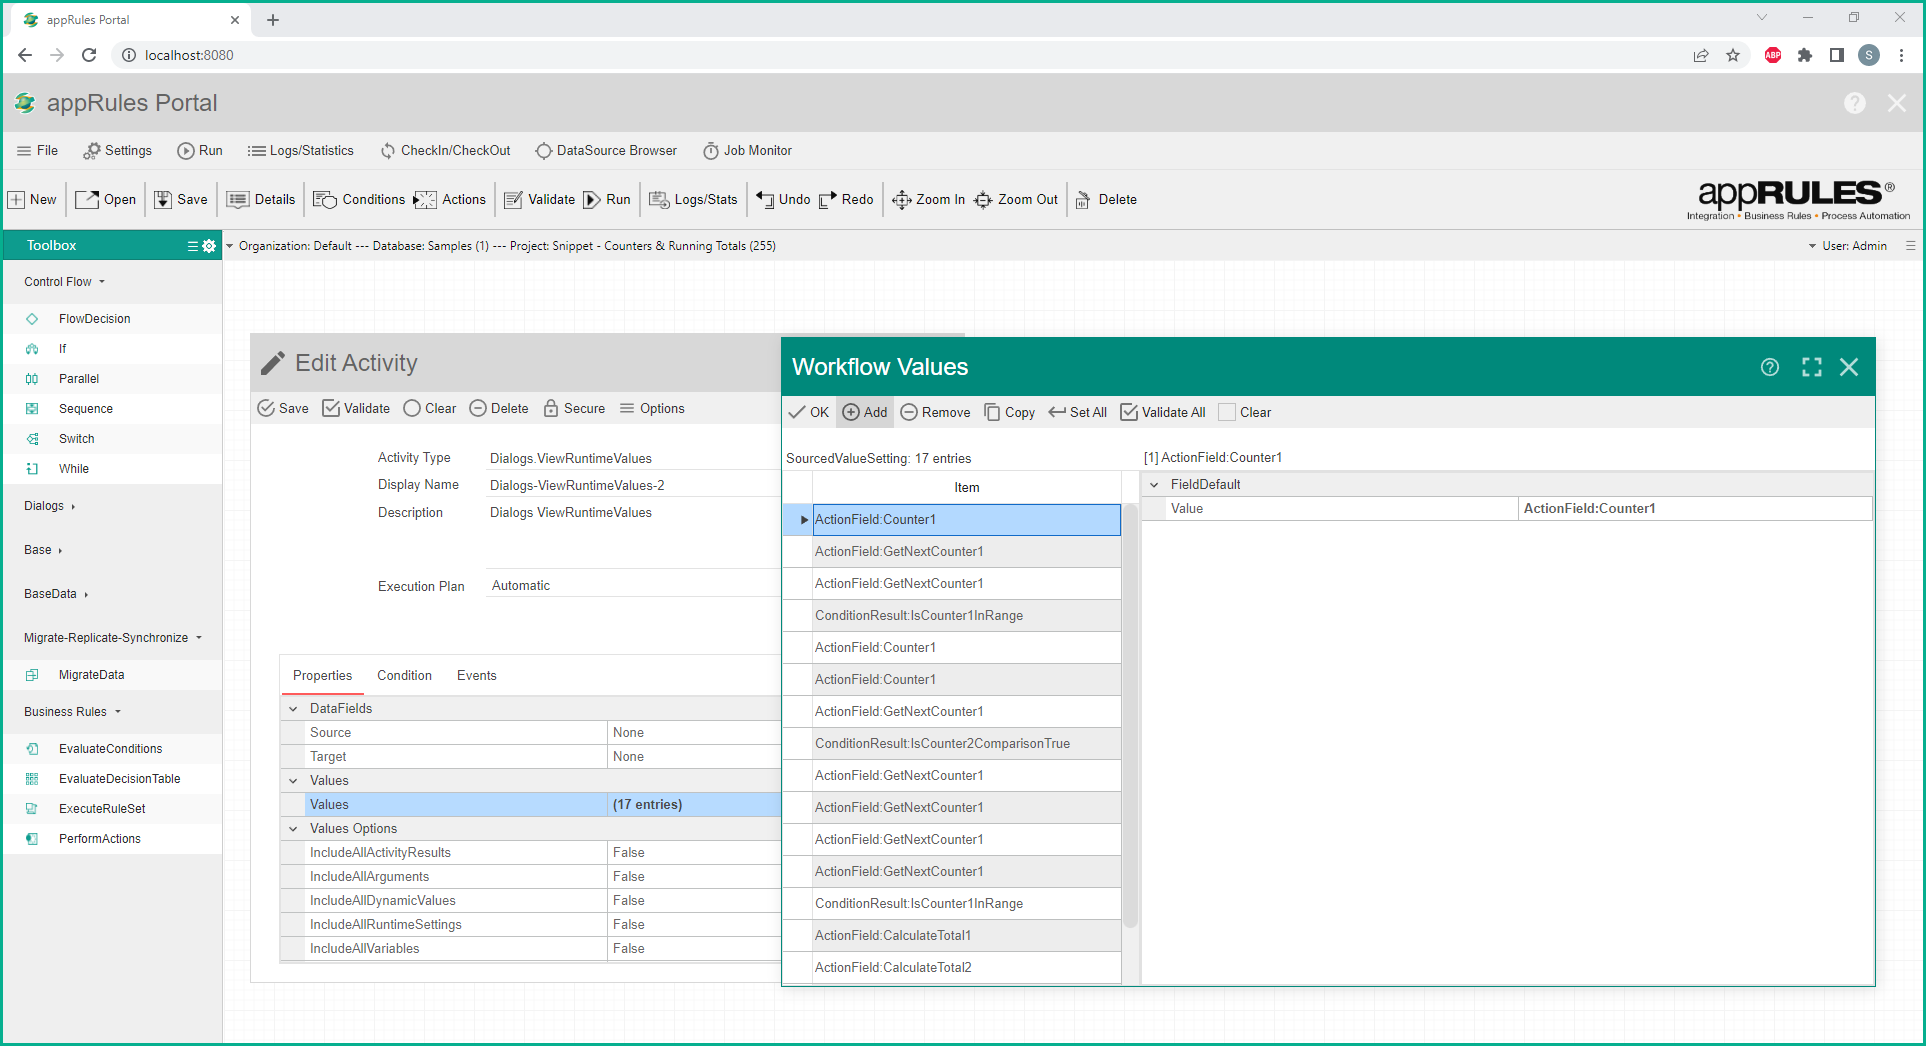Collapse the FieldDefault group
This screenshot has width=1926, height=1046.
coord(1154,485)
